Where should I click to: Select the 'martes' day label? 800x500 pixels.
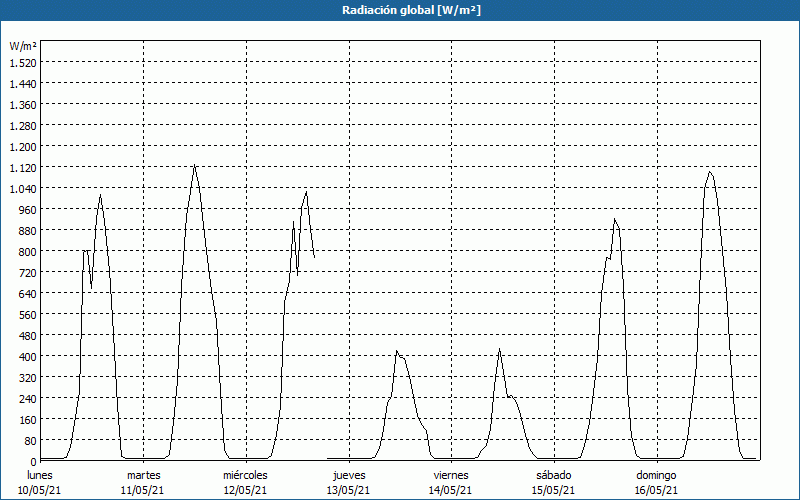pos(144,475)
